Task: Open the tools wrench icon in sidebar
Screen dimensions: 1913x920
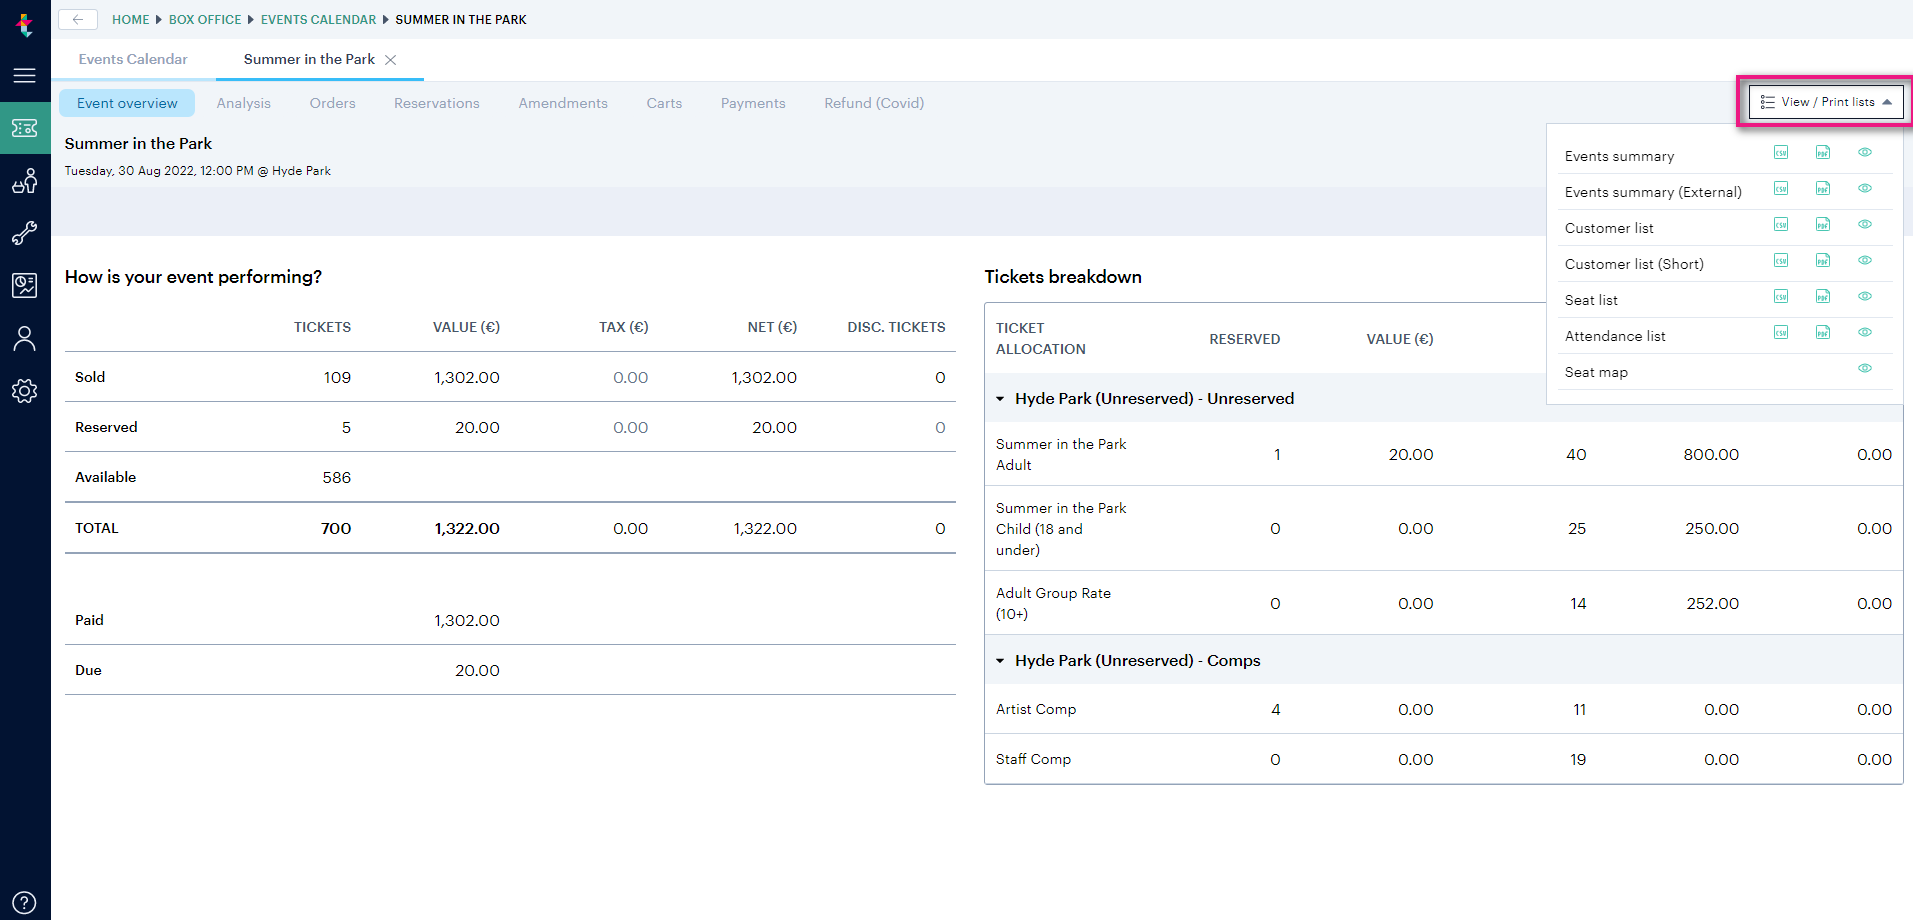Action: point(24,233)
